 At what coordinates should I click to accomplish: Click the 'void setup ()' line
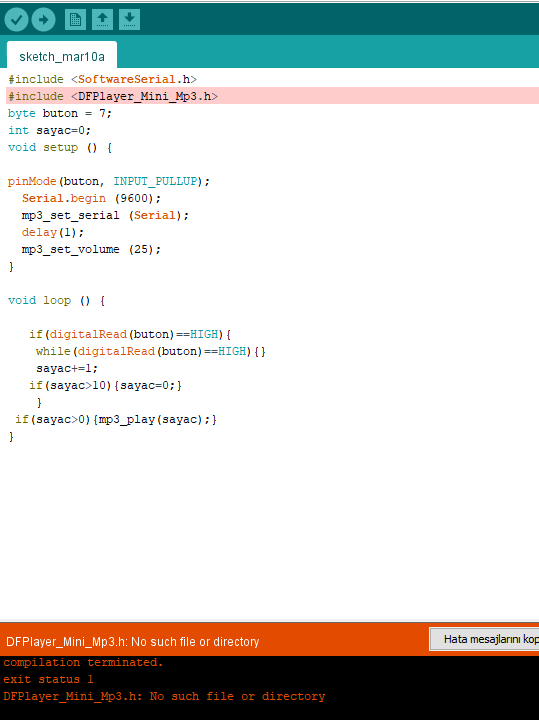[x=60, y=147]
